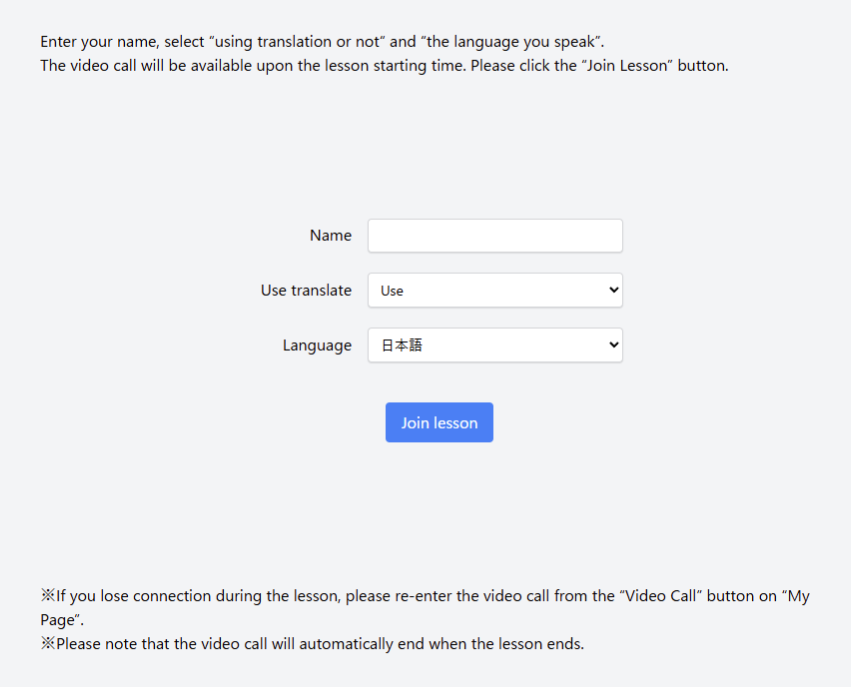The height and width of the screenshot is (687, 851).
Task: Open the Use translate dropdown
Action: 495,291
